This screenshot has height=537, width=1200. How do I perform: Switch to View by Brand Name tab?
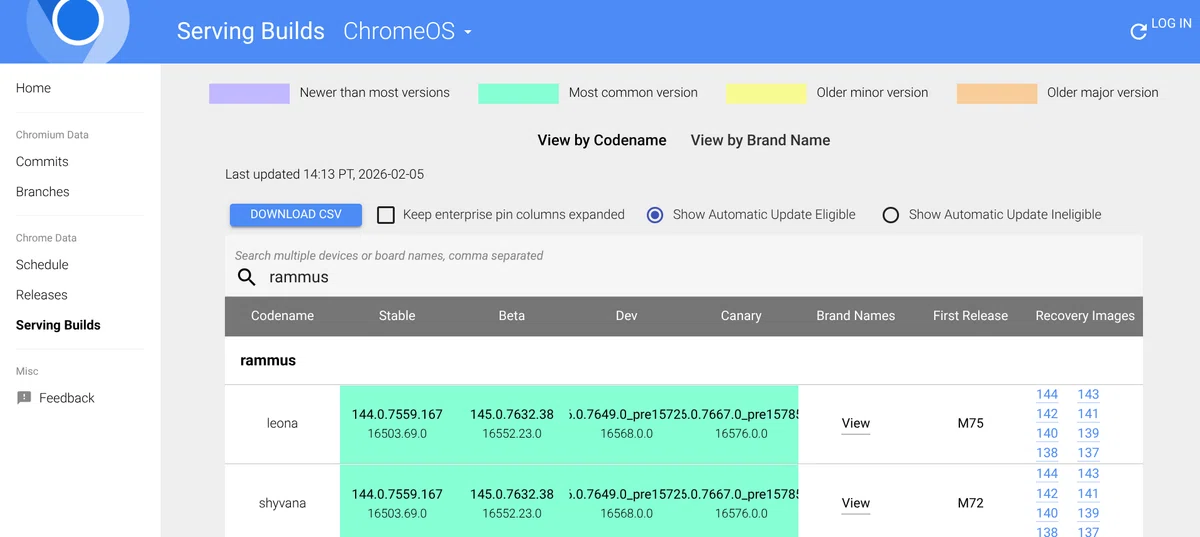pyautogui.click(x=760, y=140)
